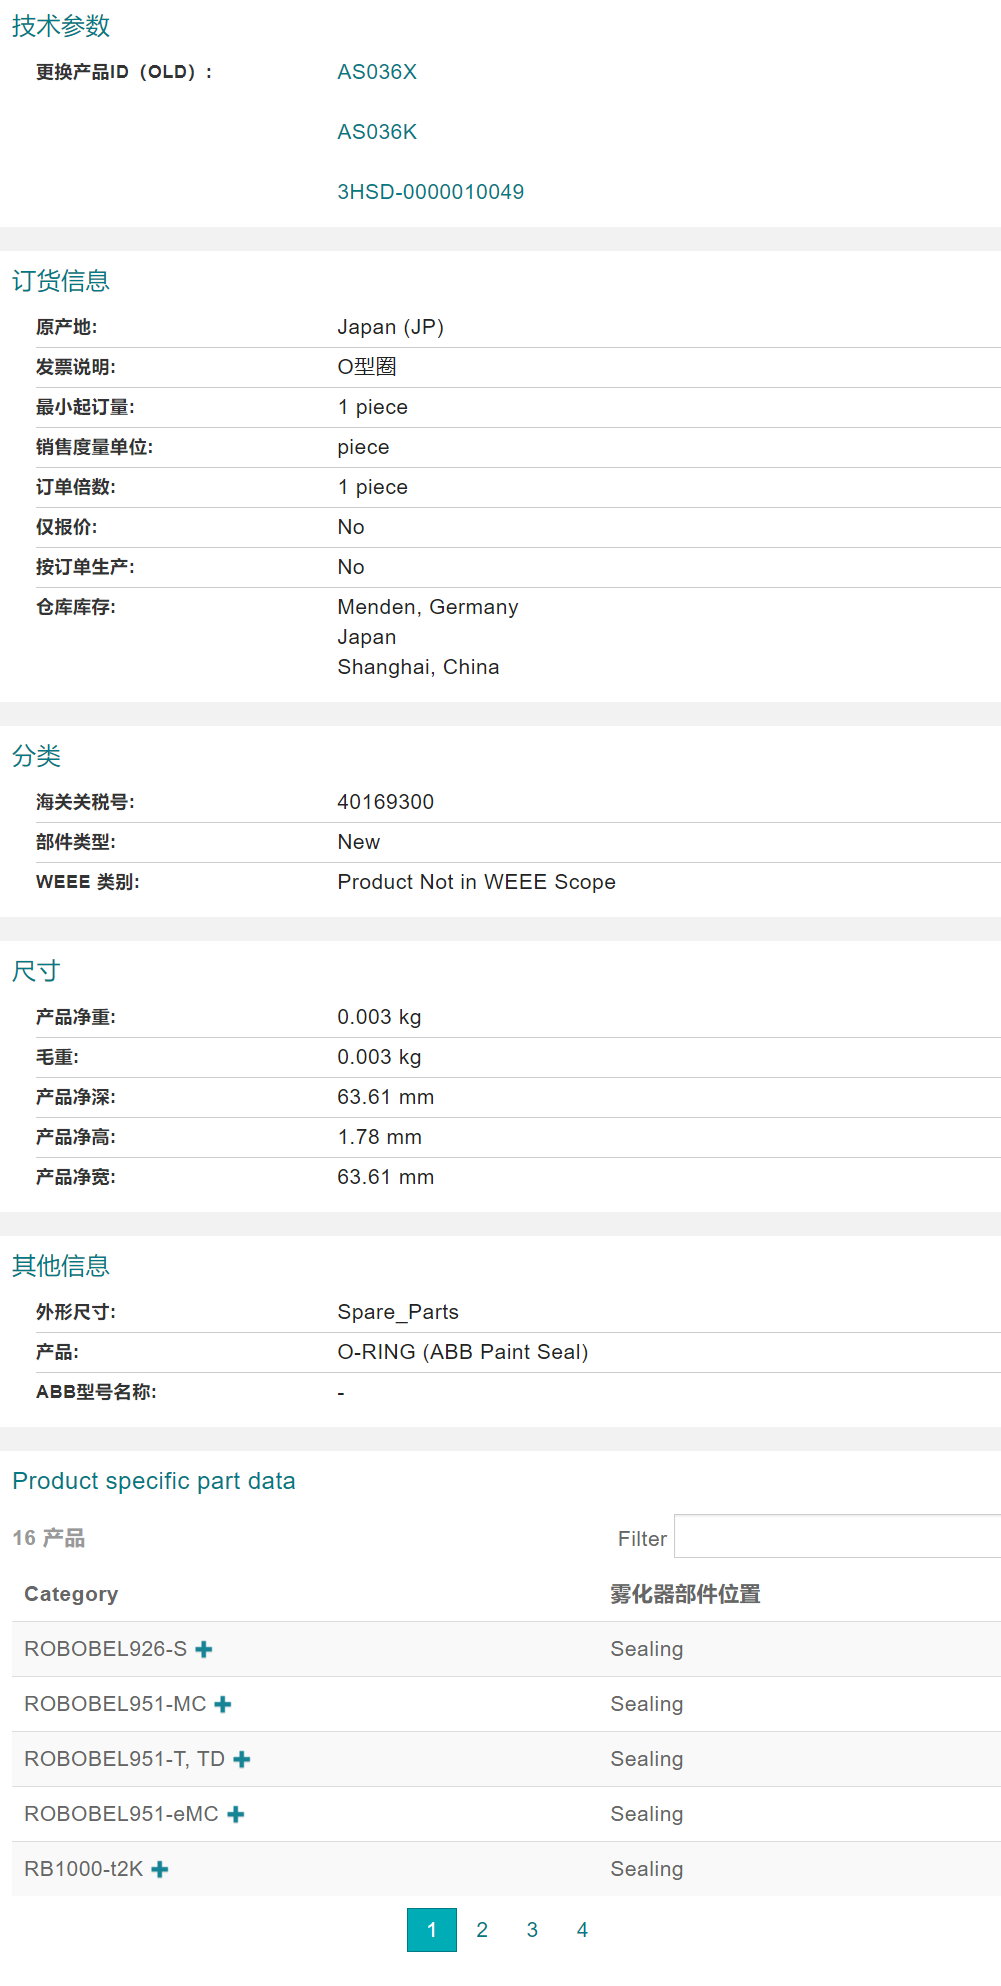
Task: Open the AS036K replaced product link
Action: coord(377,132)
